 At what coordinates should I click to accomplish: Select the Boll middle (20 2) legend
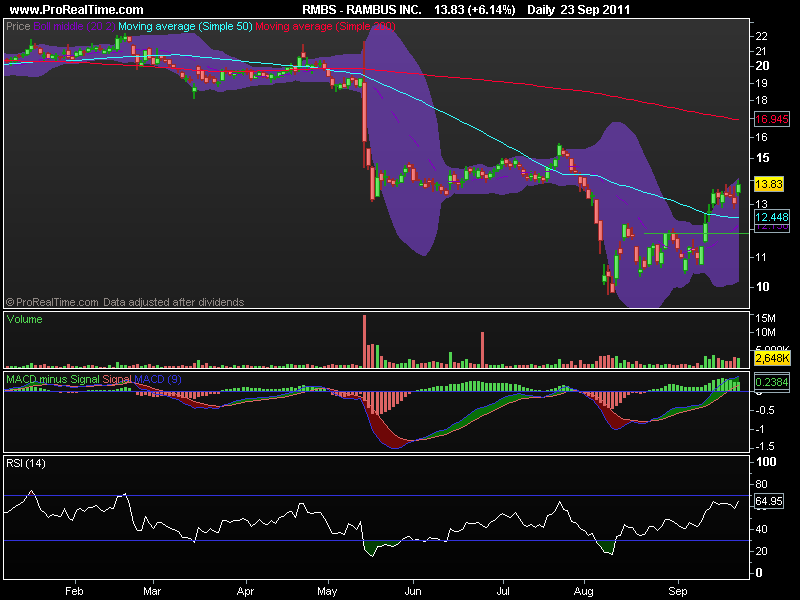[x=74, y=26]
